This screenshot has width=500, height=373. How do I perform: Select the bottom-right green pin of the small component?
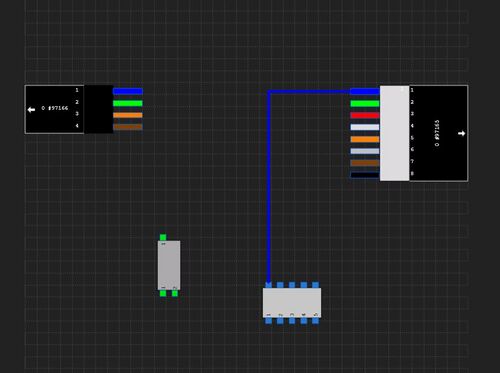coord(175,293)
